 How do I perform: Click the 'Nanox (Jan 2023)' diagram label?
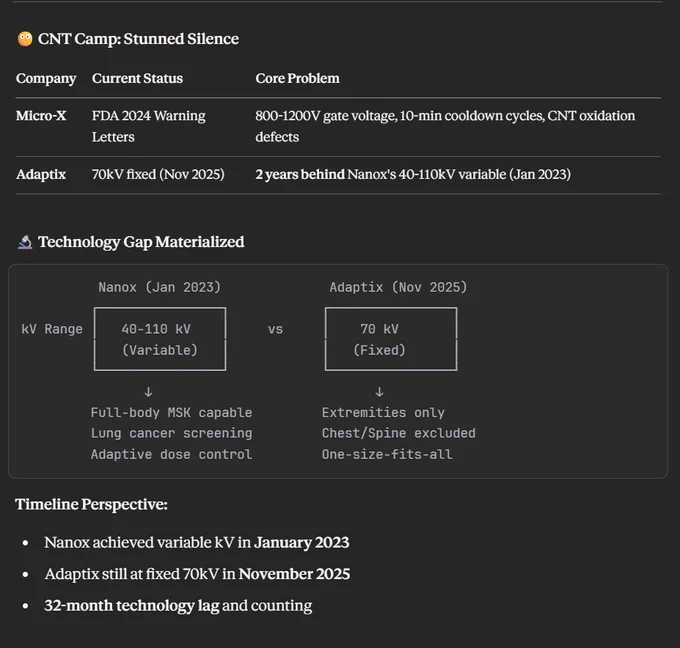pyautogui.click(x=160, y=287)
